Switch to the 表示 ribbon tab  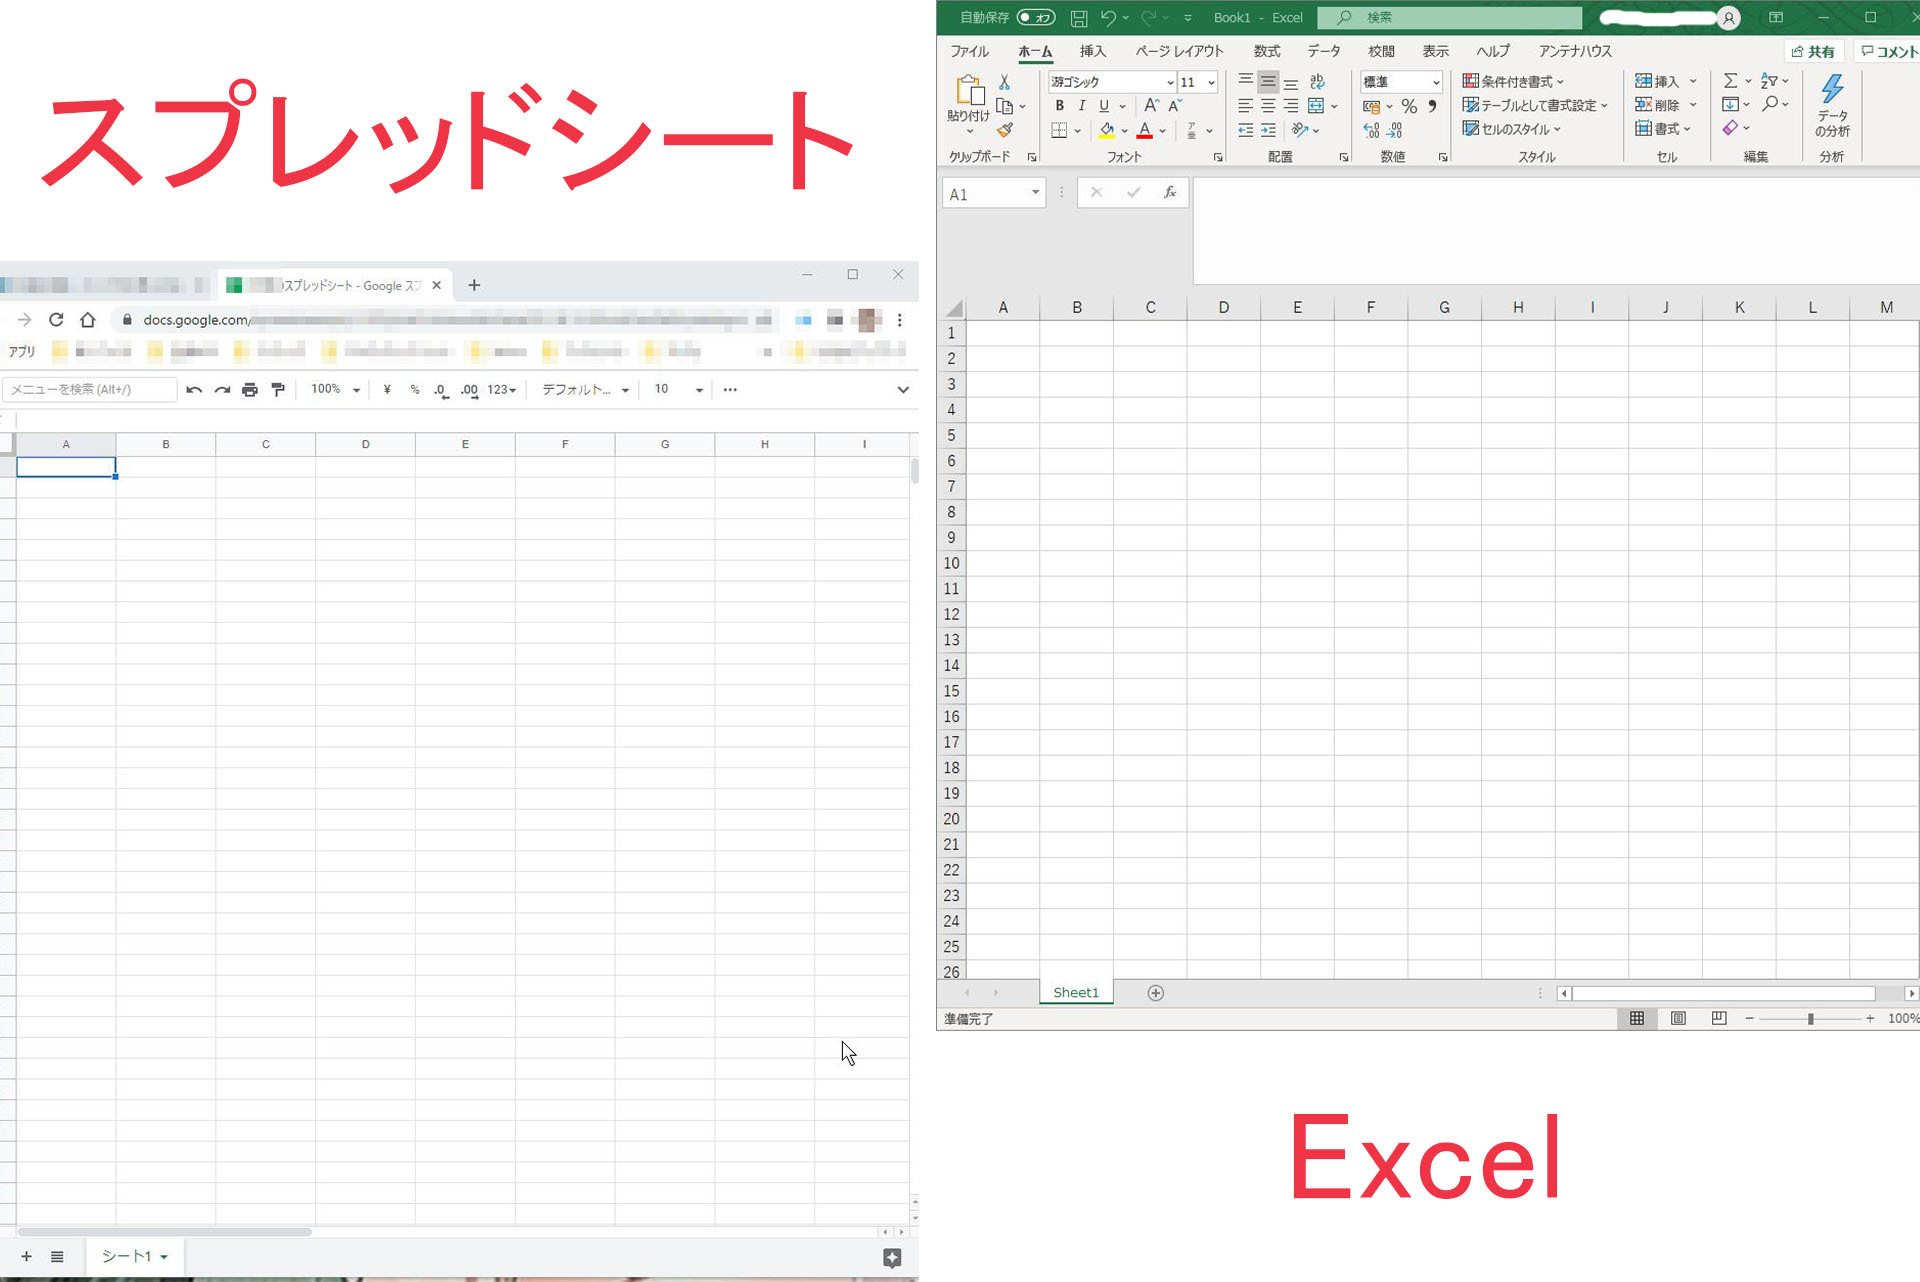1435,51
